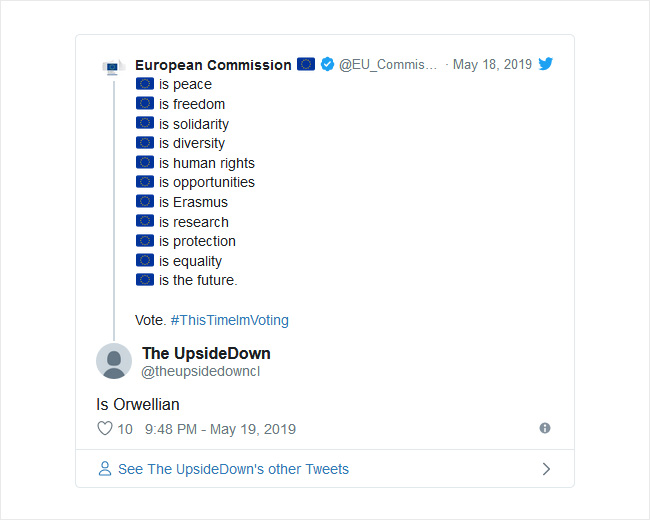Click the European Commission account name
This screenshot has height=520, width=650.
point(213,65)
